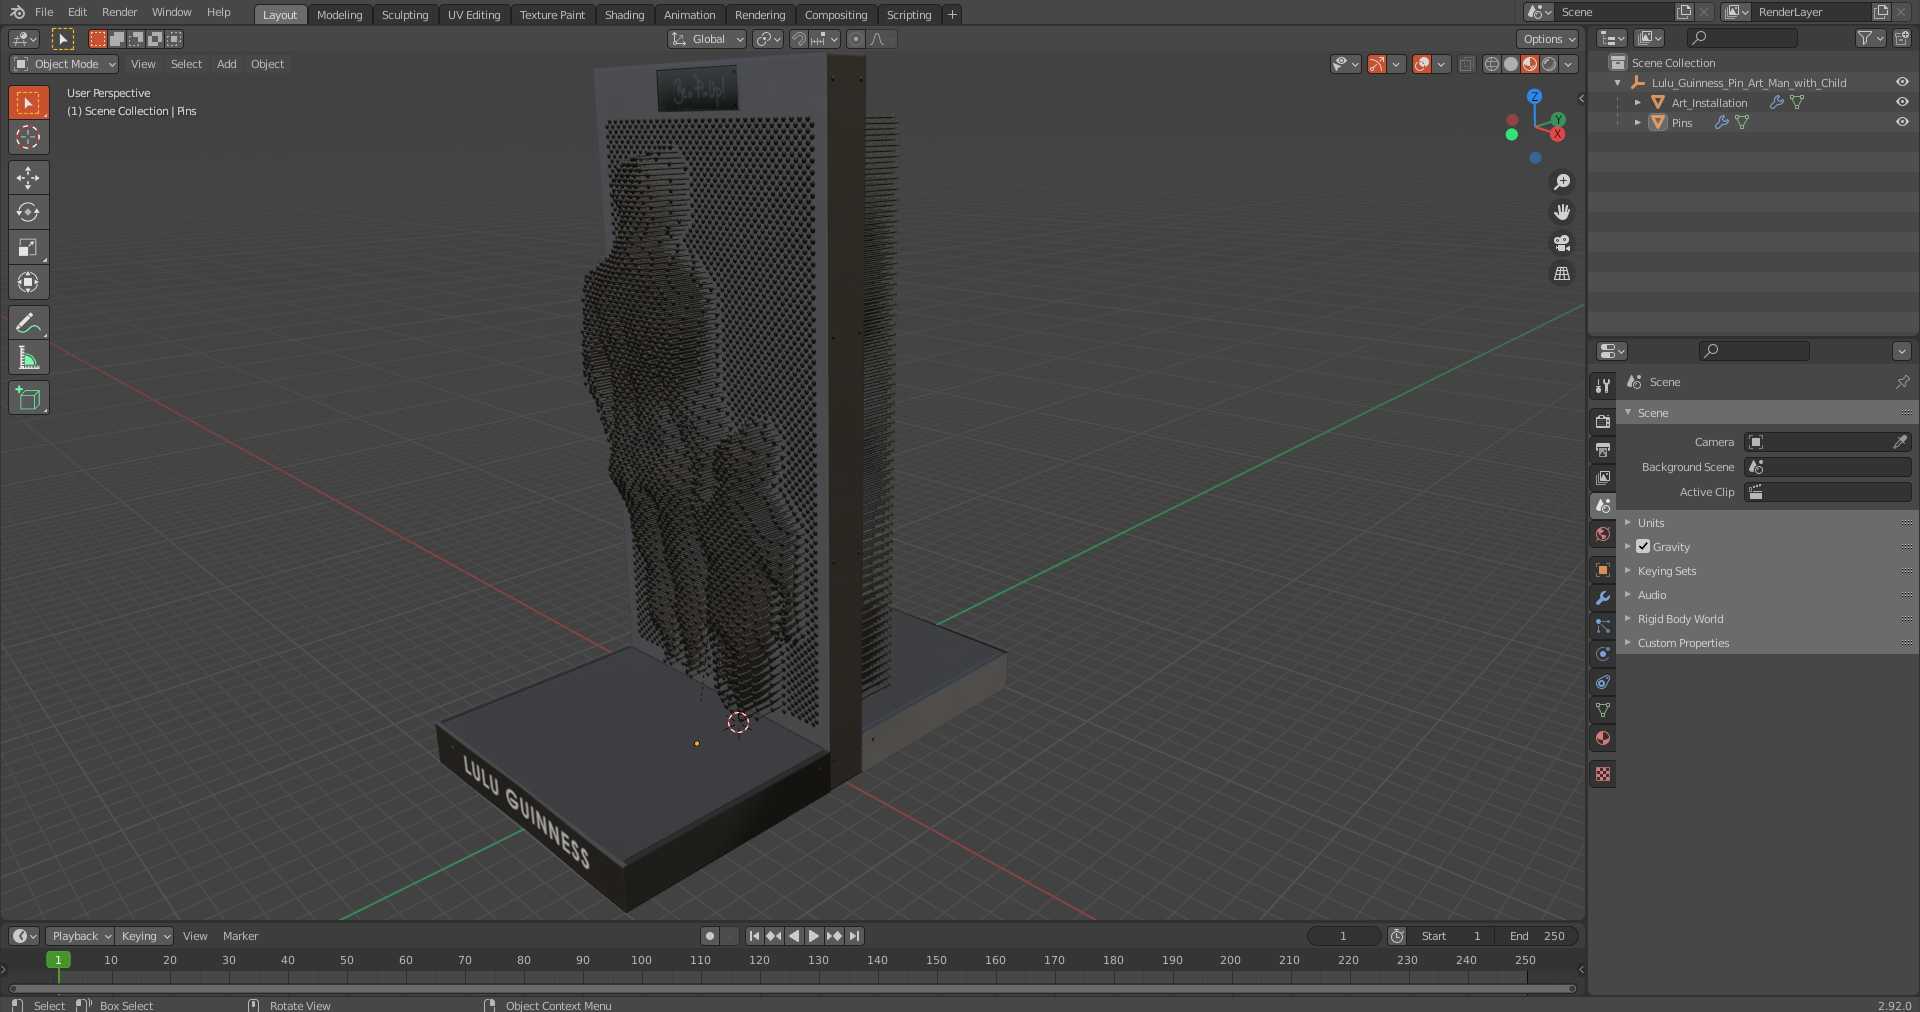This screenshot has height=1012, width=1920.
Task: Open the Render properties tab
Action: (1603, 422)
